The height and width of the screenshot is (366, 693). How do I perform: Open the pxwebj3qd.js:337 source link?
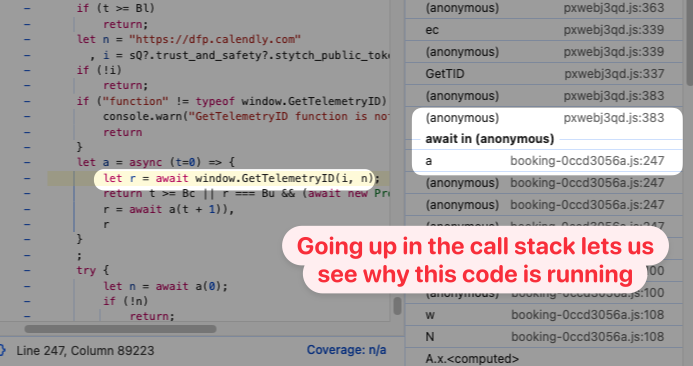click(614, 74)
